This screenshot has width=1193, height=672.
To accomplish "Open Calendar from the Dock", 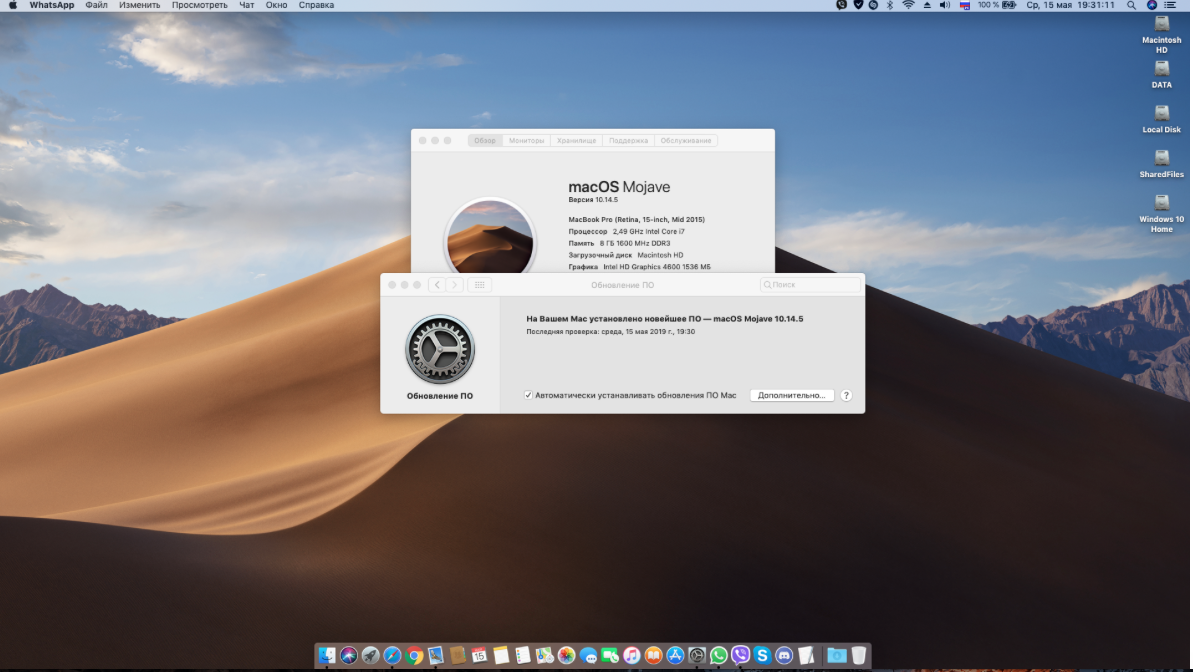I will pyautogui.click(x=477, y=657).
